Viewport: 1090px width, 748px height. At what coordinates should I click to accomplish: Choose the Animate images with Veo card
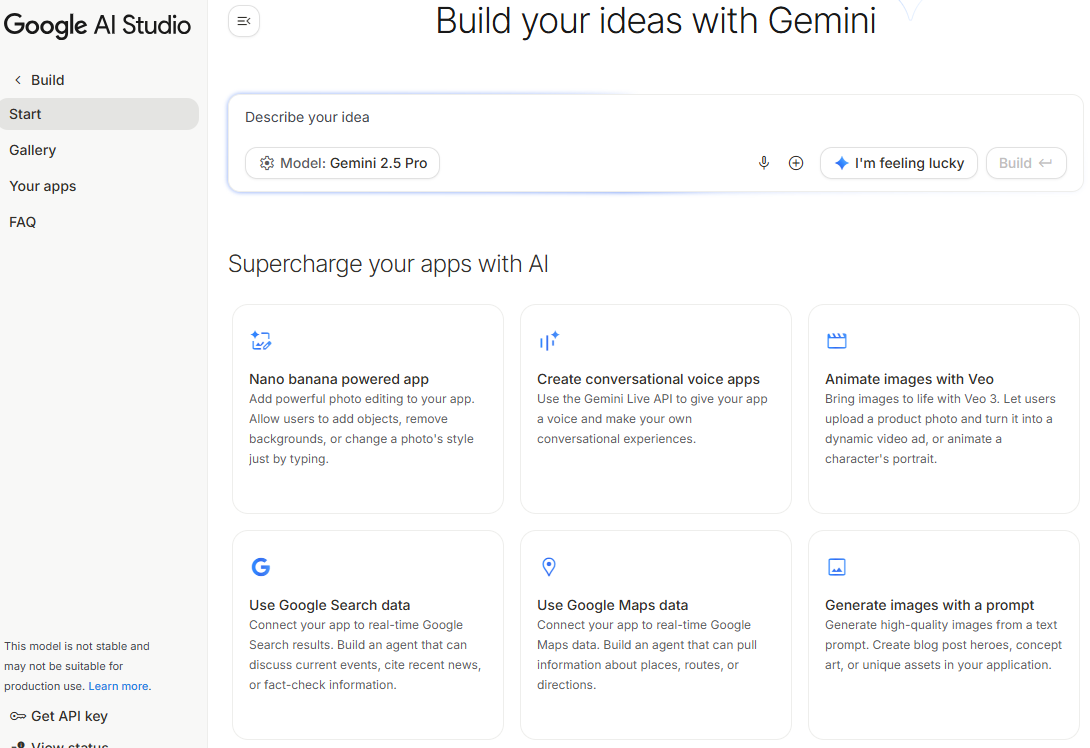pos(943,409)
